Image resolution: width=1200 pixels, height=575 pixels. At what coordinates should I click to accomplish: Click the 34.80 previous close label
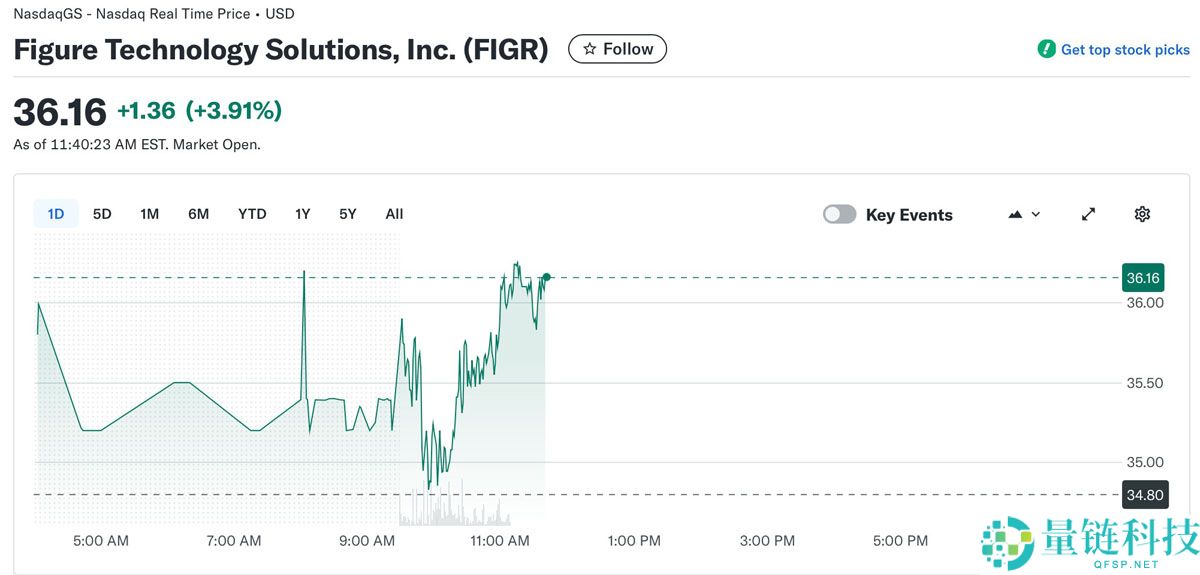1142,494
